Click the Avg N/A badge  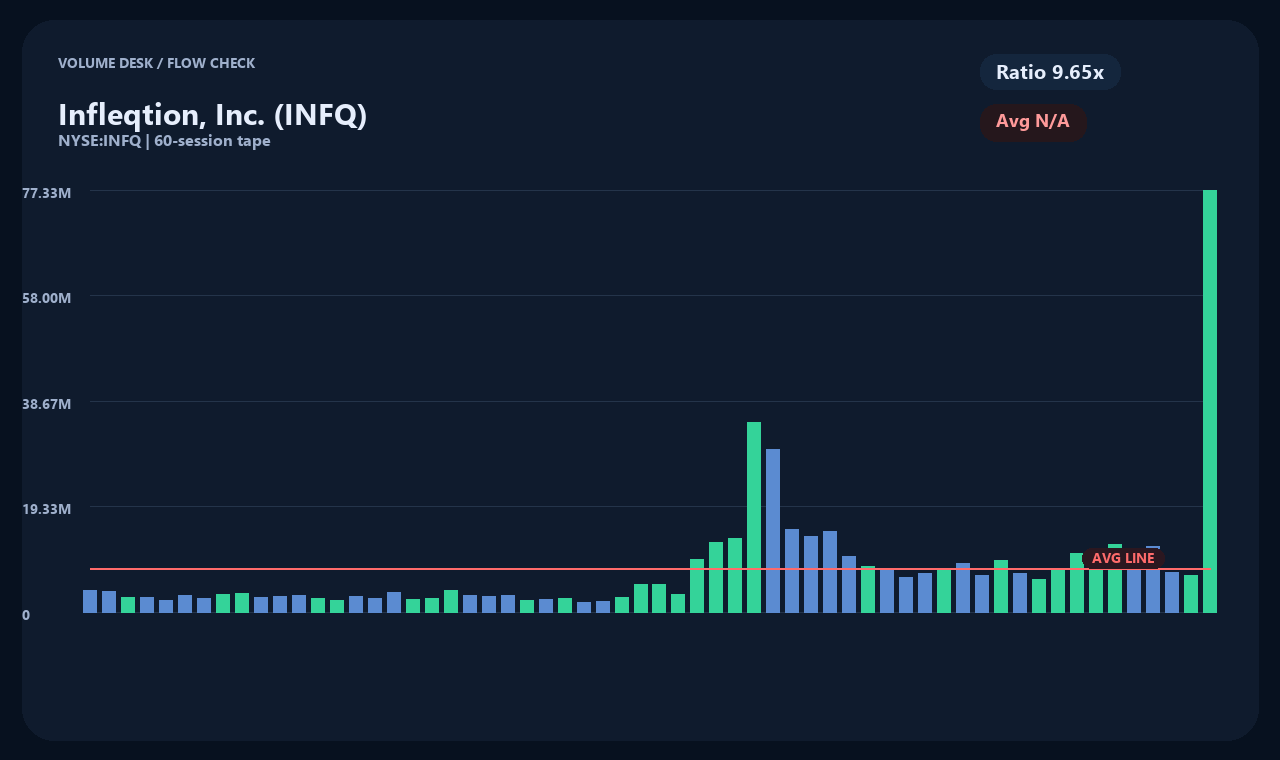tap(1033, 122)
